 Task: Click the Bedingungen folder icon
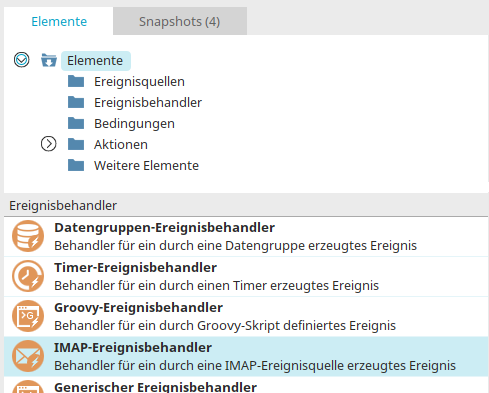pos(76,123)
